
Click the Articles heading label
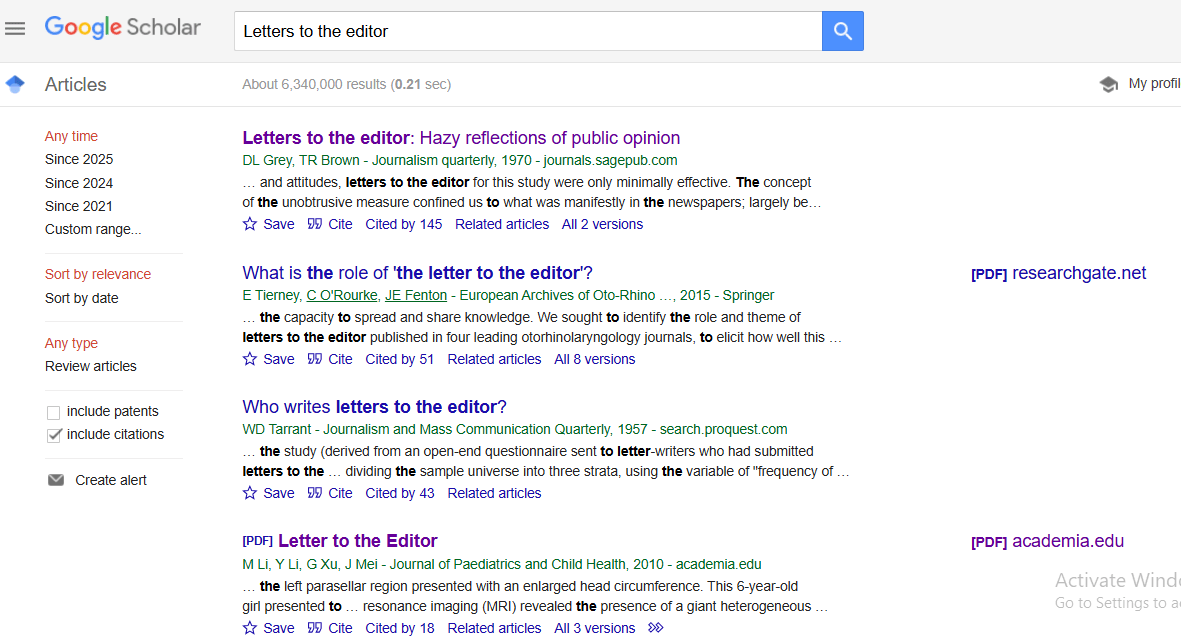(x=75, y=84)
